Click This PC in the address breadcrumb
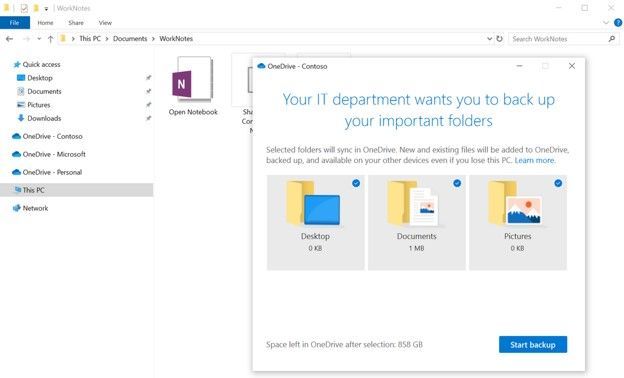Viewport: 624px width, 378px height. pos(90,39)
